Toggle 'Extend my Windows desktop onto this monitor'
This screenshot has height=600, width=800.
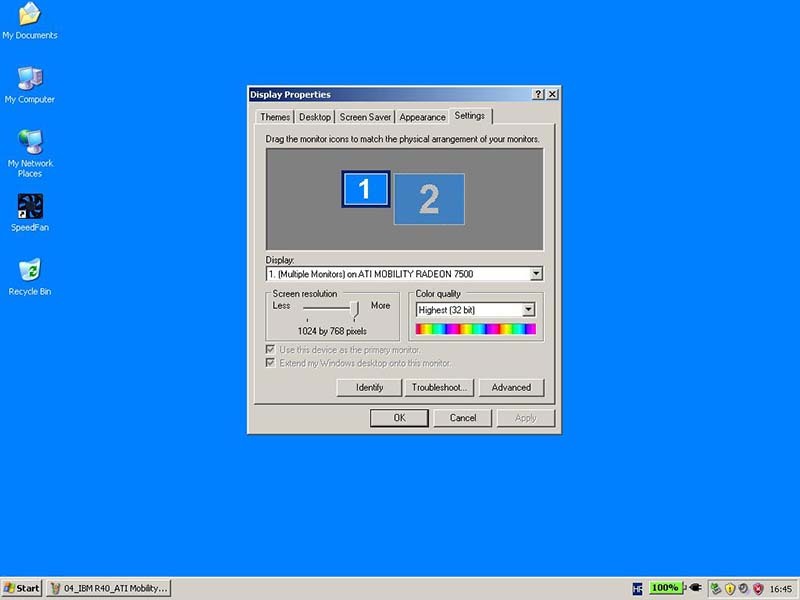(270, 363)
